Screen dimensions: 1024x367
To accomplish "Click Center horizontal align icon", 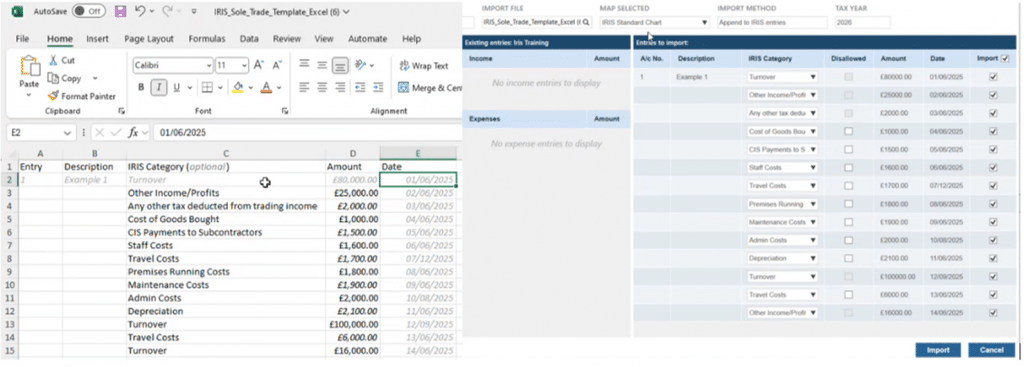I will coord(322,87).
